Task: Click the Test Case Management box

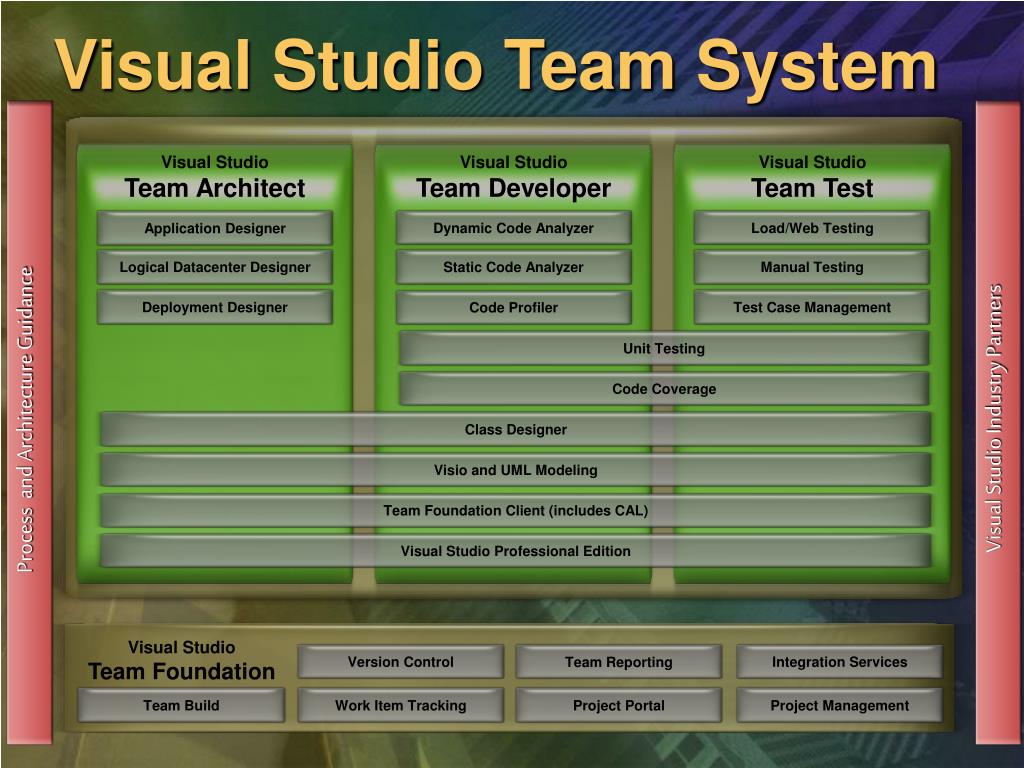Action: (812, 307)
